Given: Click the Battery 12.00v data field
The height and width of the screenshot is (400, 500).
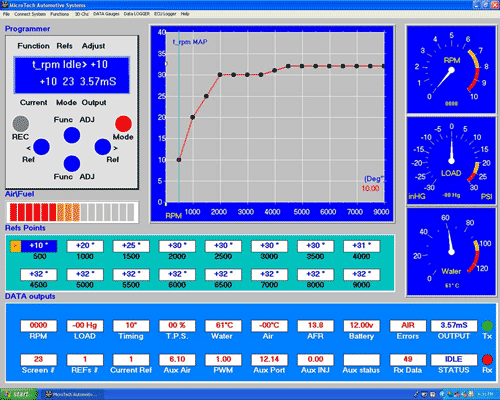Looking at the screenshot, I should click(362, 326).
